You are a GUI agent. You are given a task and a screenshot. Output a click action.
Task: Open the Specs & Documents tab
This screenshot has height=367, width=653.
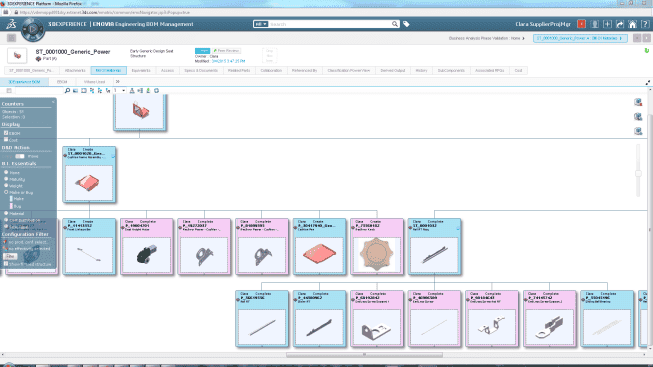coord(201,70)
